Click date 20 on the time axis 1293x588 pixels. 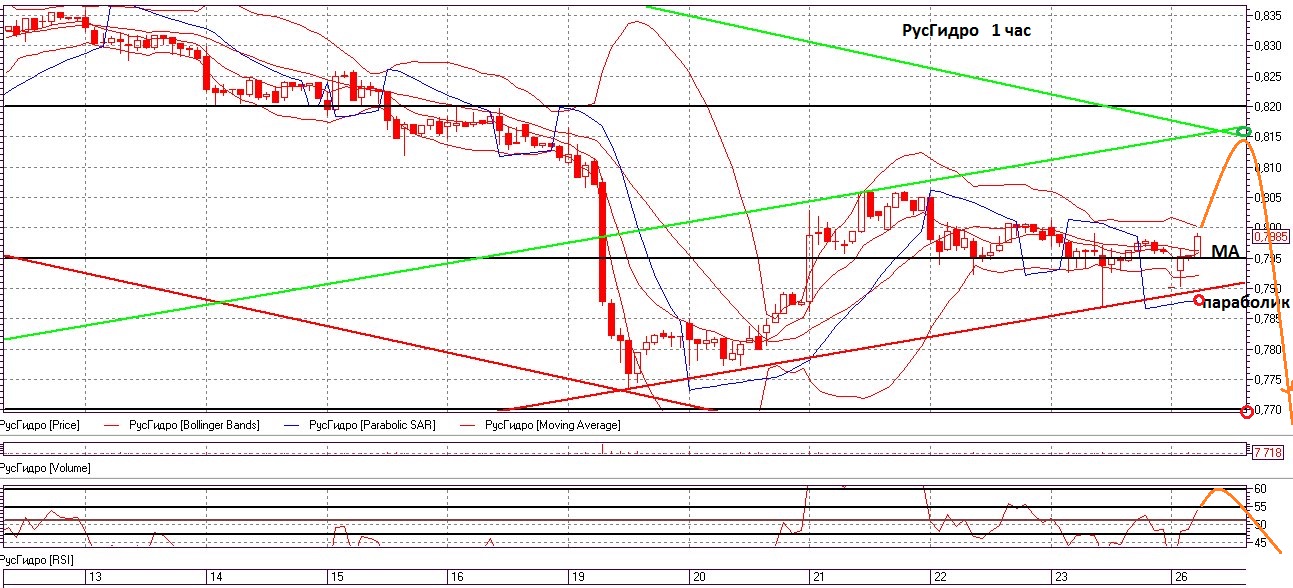[x=699, y=577]
